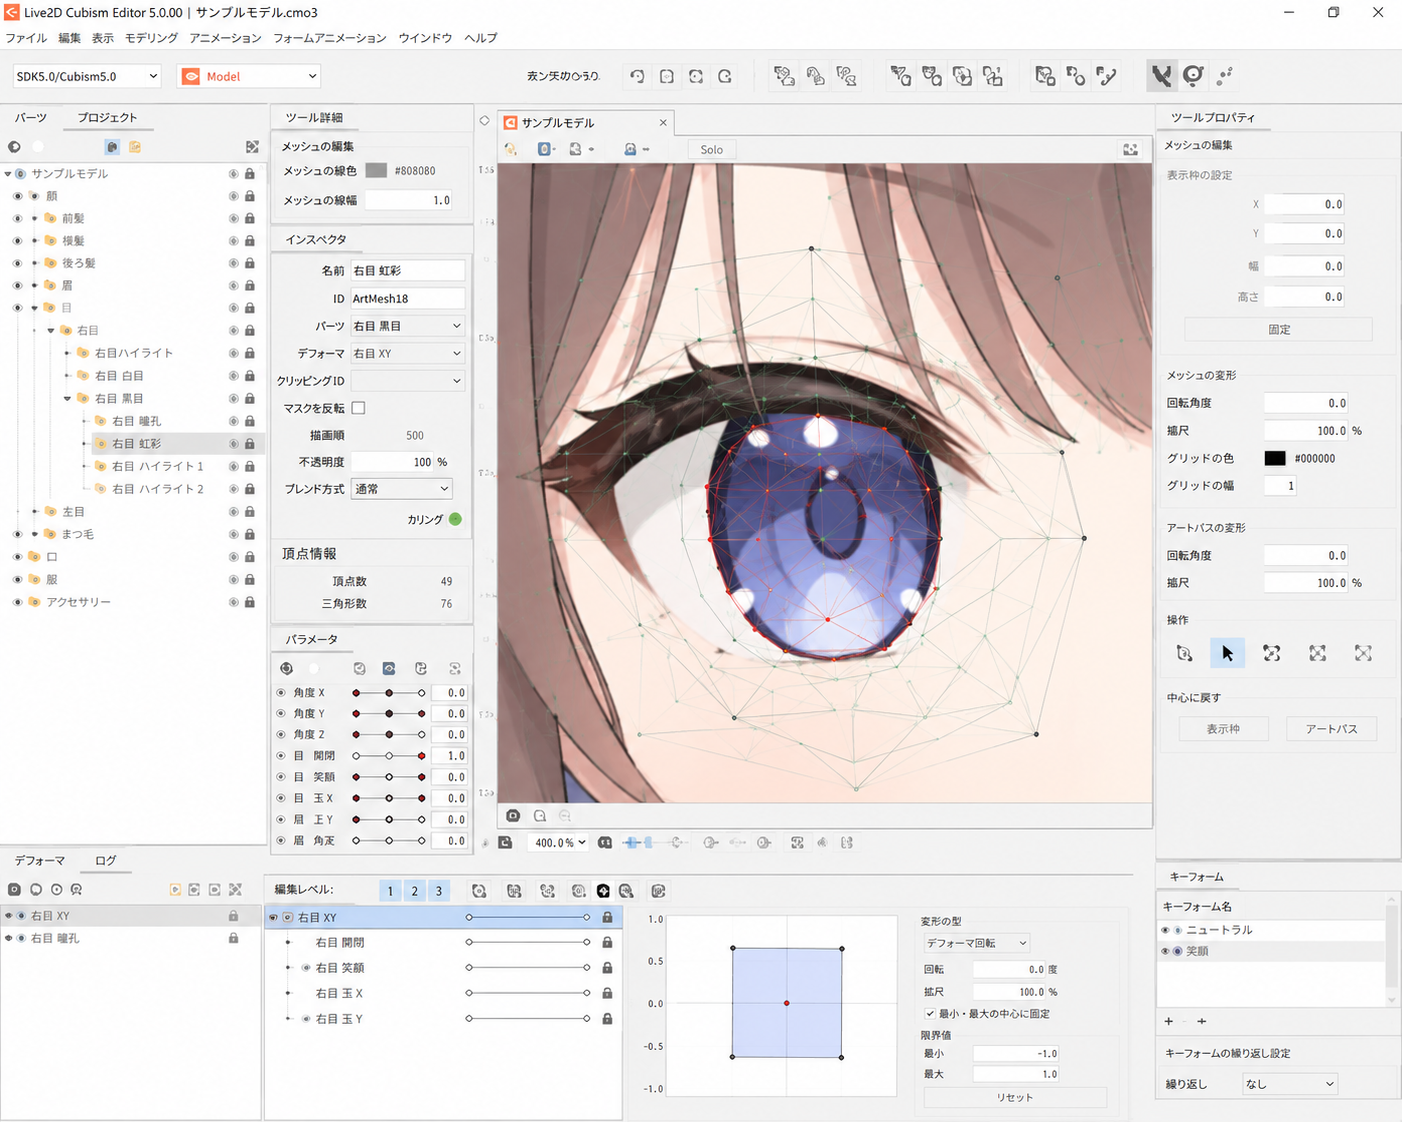Open the パーツ dropdown showing 右目 黒目
This screenshot has height=1122, width=1402.
pos(407,326)
